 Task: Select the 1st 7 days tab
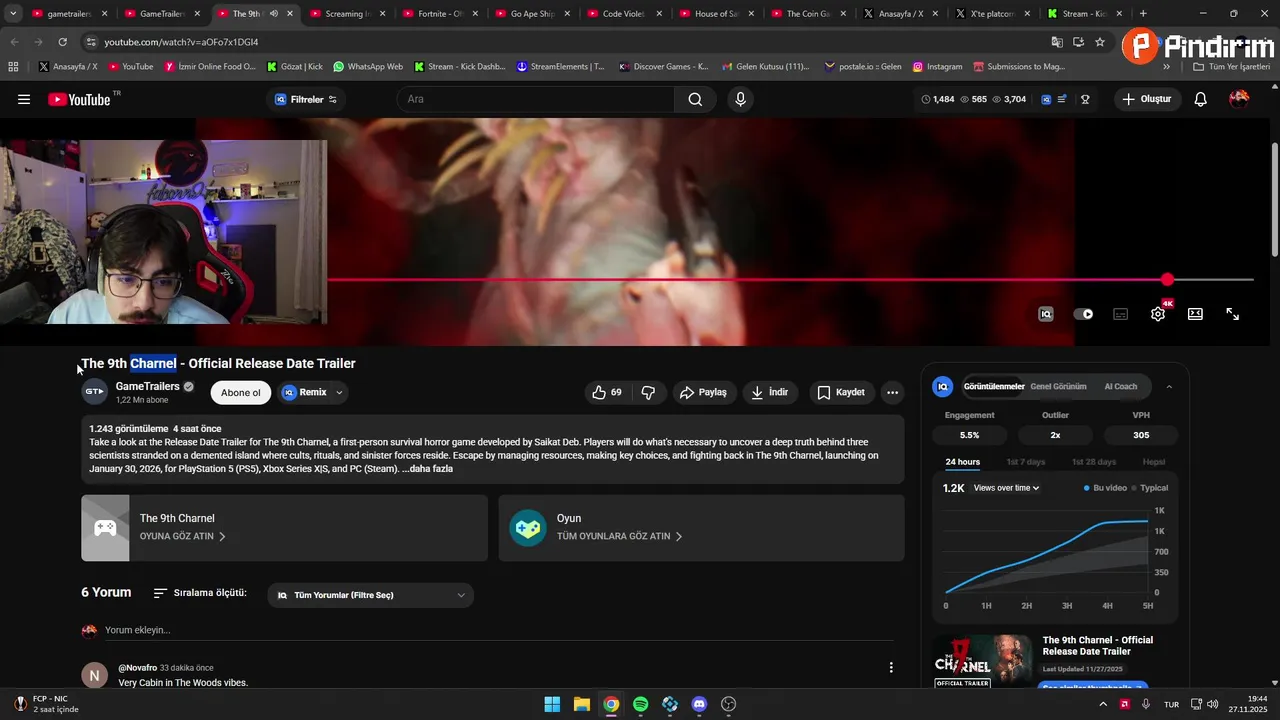pos(1025,462)
